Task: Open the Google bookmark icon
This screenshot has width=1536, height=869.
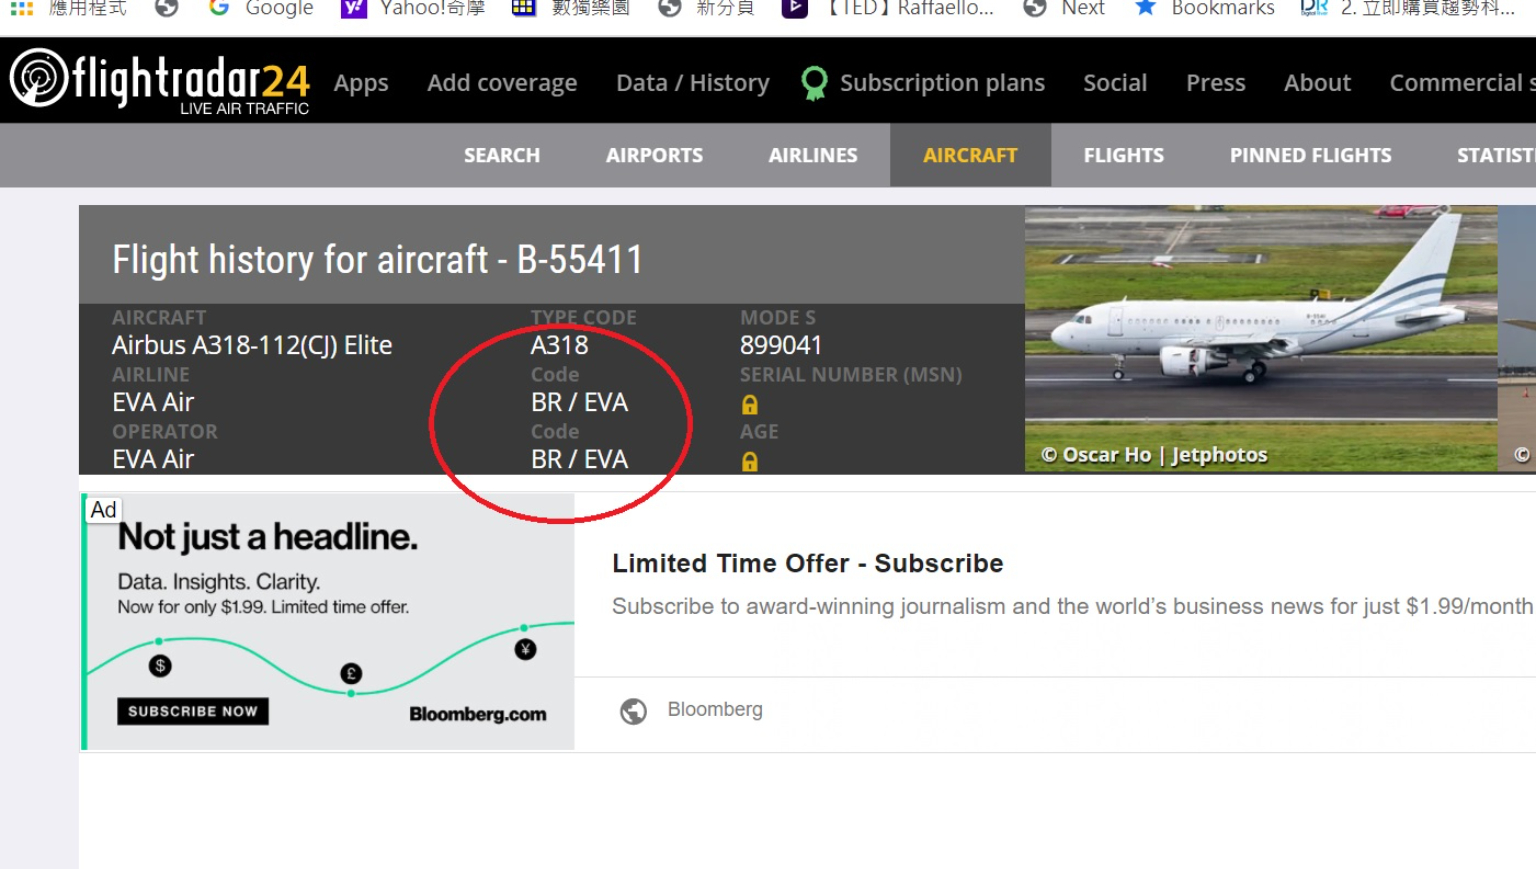Action: pyautogui.click(x=219, y=8)
